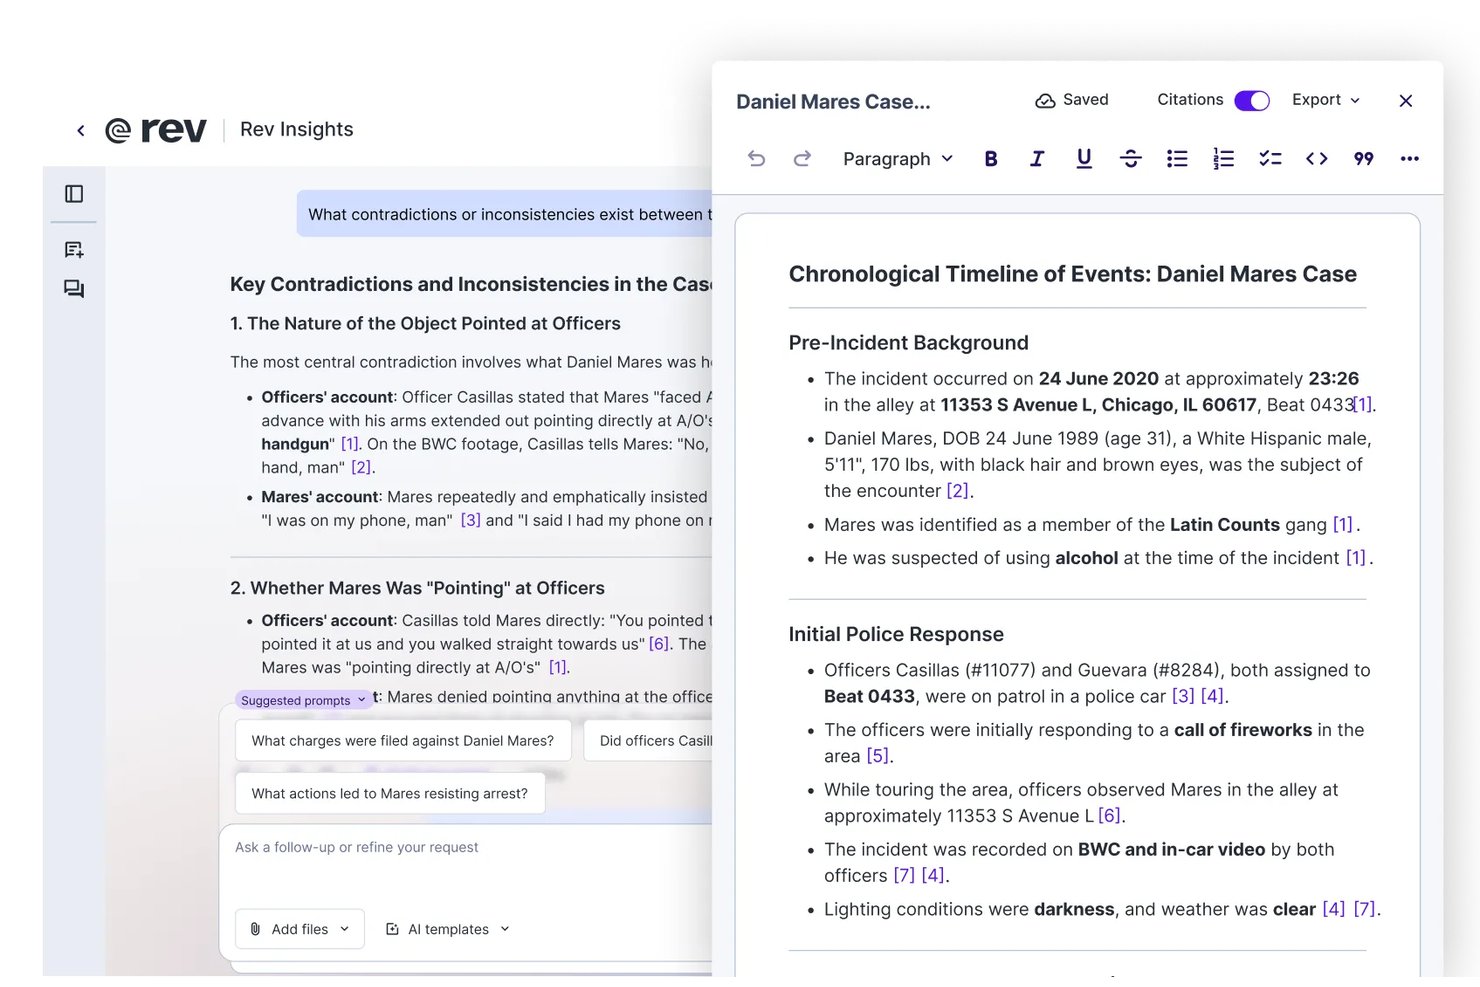Image resolution: width=1480 pixels, height=987 pixels.
Task: Click the Rev Insights header title
Action: click(x=297, y=129)
